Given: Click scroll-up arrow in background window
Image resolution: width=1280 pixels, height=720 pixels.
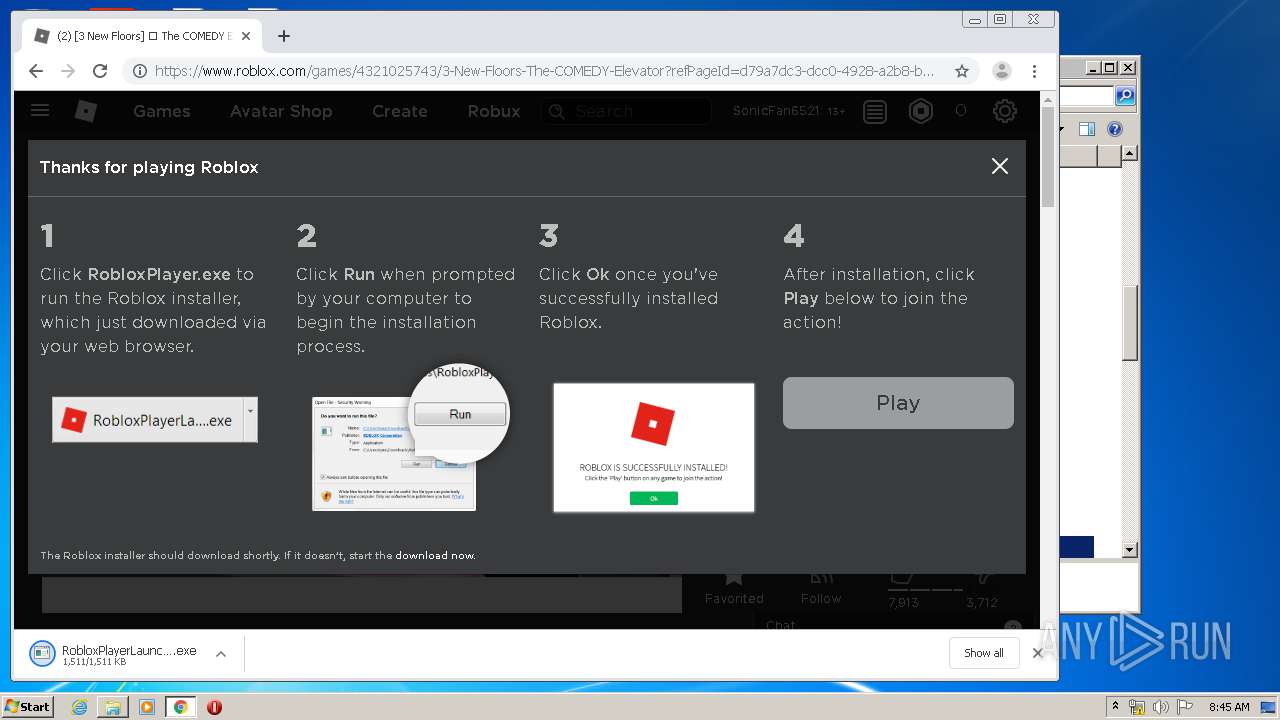Looking at the screenshot, I should click(x=1129, y=153).
